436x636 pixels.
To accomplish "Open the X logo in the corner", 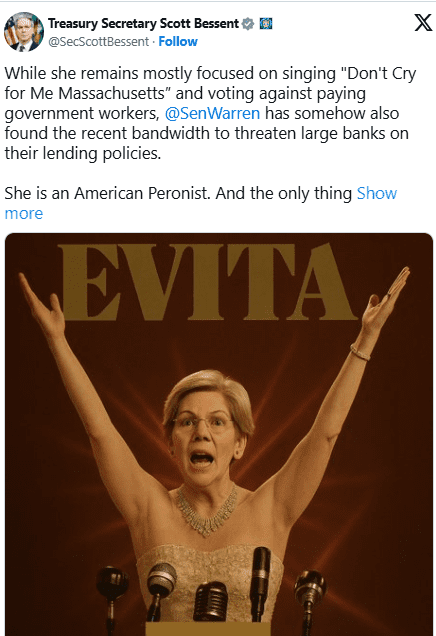I will pyautogui.click(x=423, y=23).
